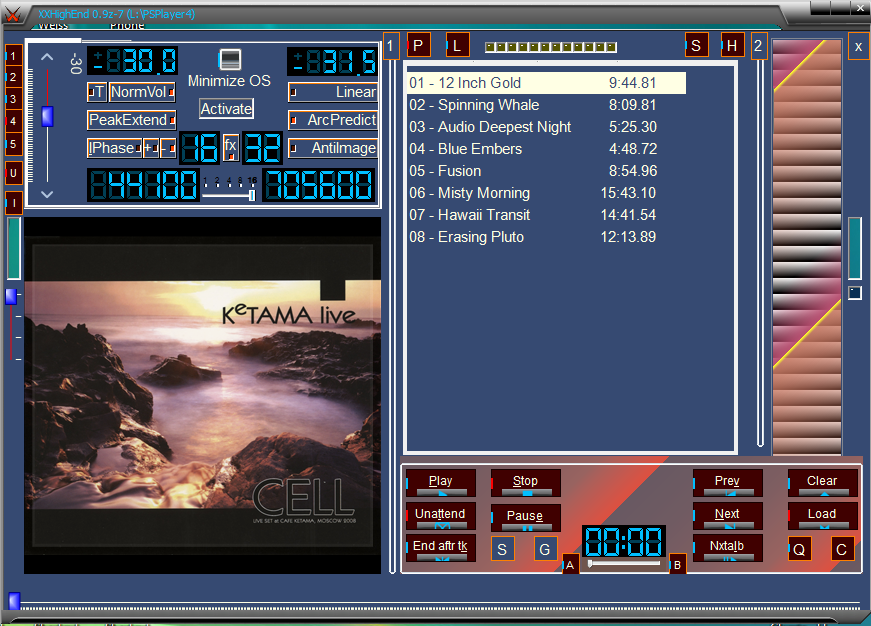The image size is (871, 626).
Task: Click the 705600 output rate display
Action: (x=319, y=185)
